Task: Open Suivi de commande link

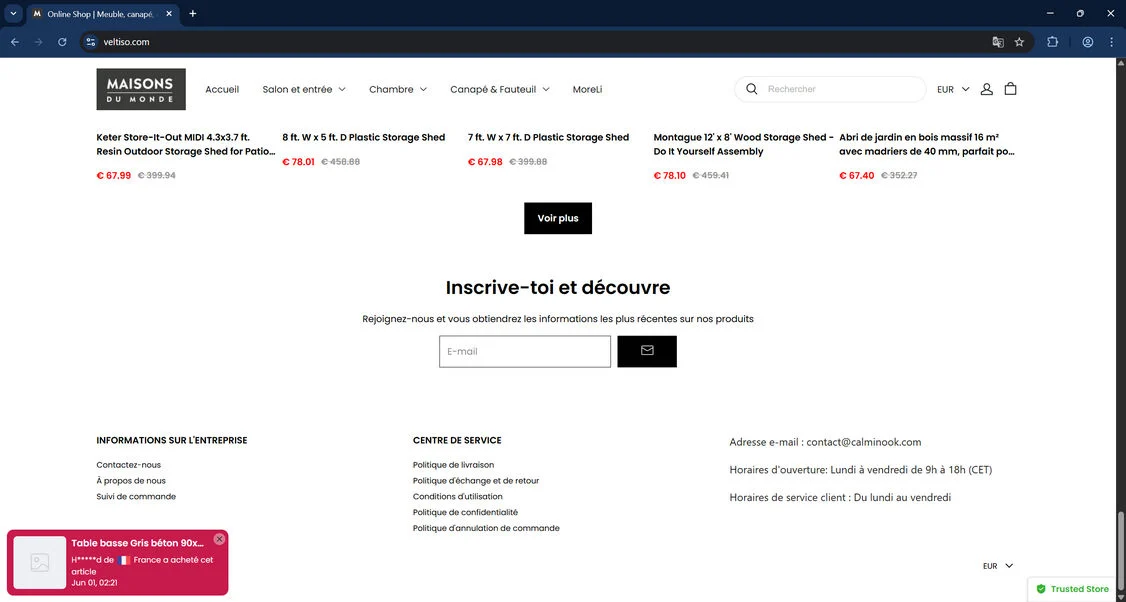Action: 136,496
